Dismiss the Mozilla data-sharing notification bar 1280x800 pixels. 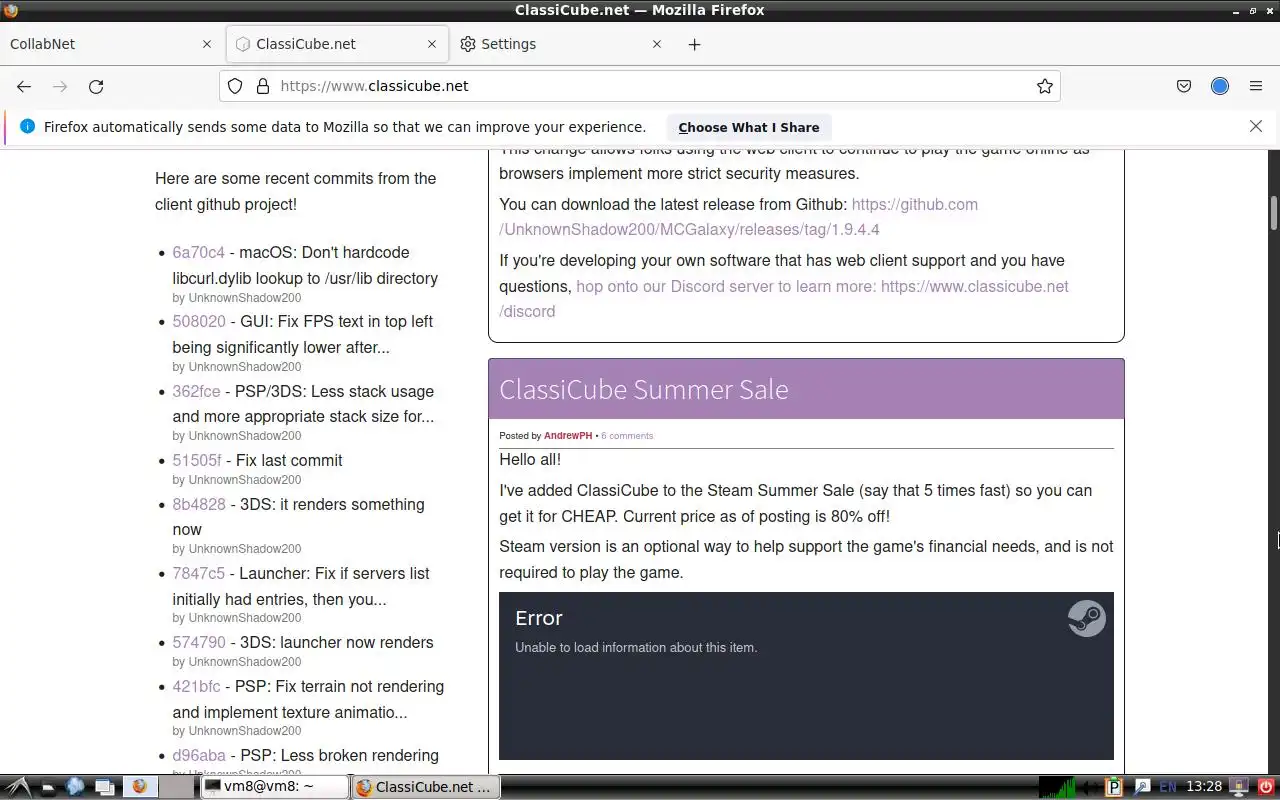tap(1256, 126)
